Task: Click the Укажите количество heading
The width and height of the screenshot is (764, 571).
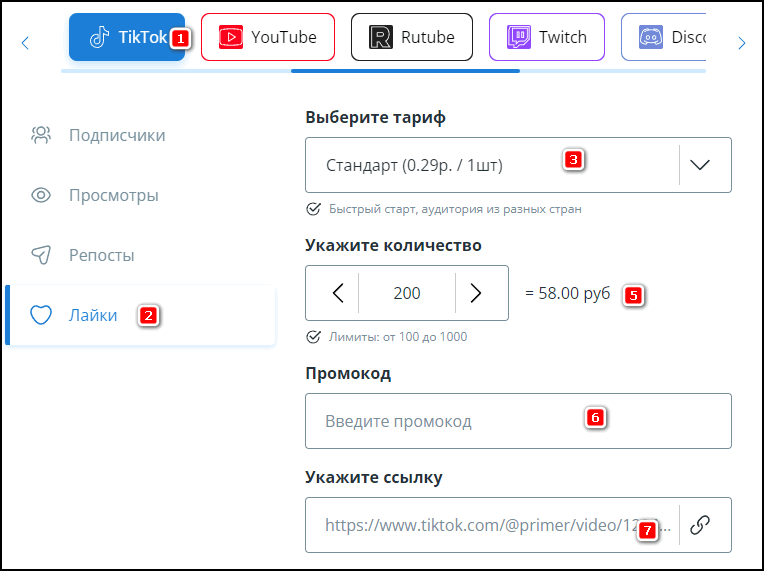Action: pyautogui.click(x=393, y=245)
